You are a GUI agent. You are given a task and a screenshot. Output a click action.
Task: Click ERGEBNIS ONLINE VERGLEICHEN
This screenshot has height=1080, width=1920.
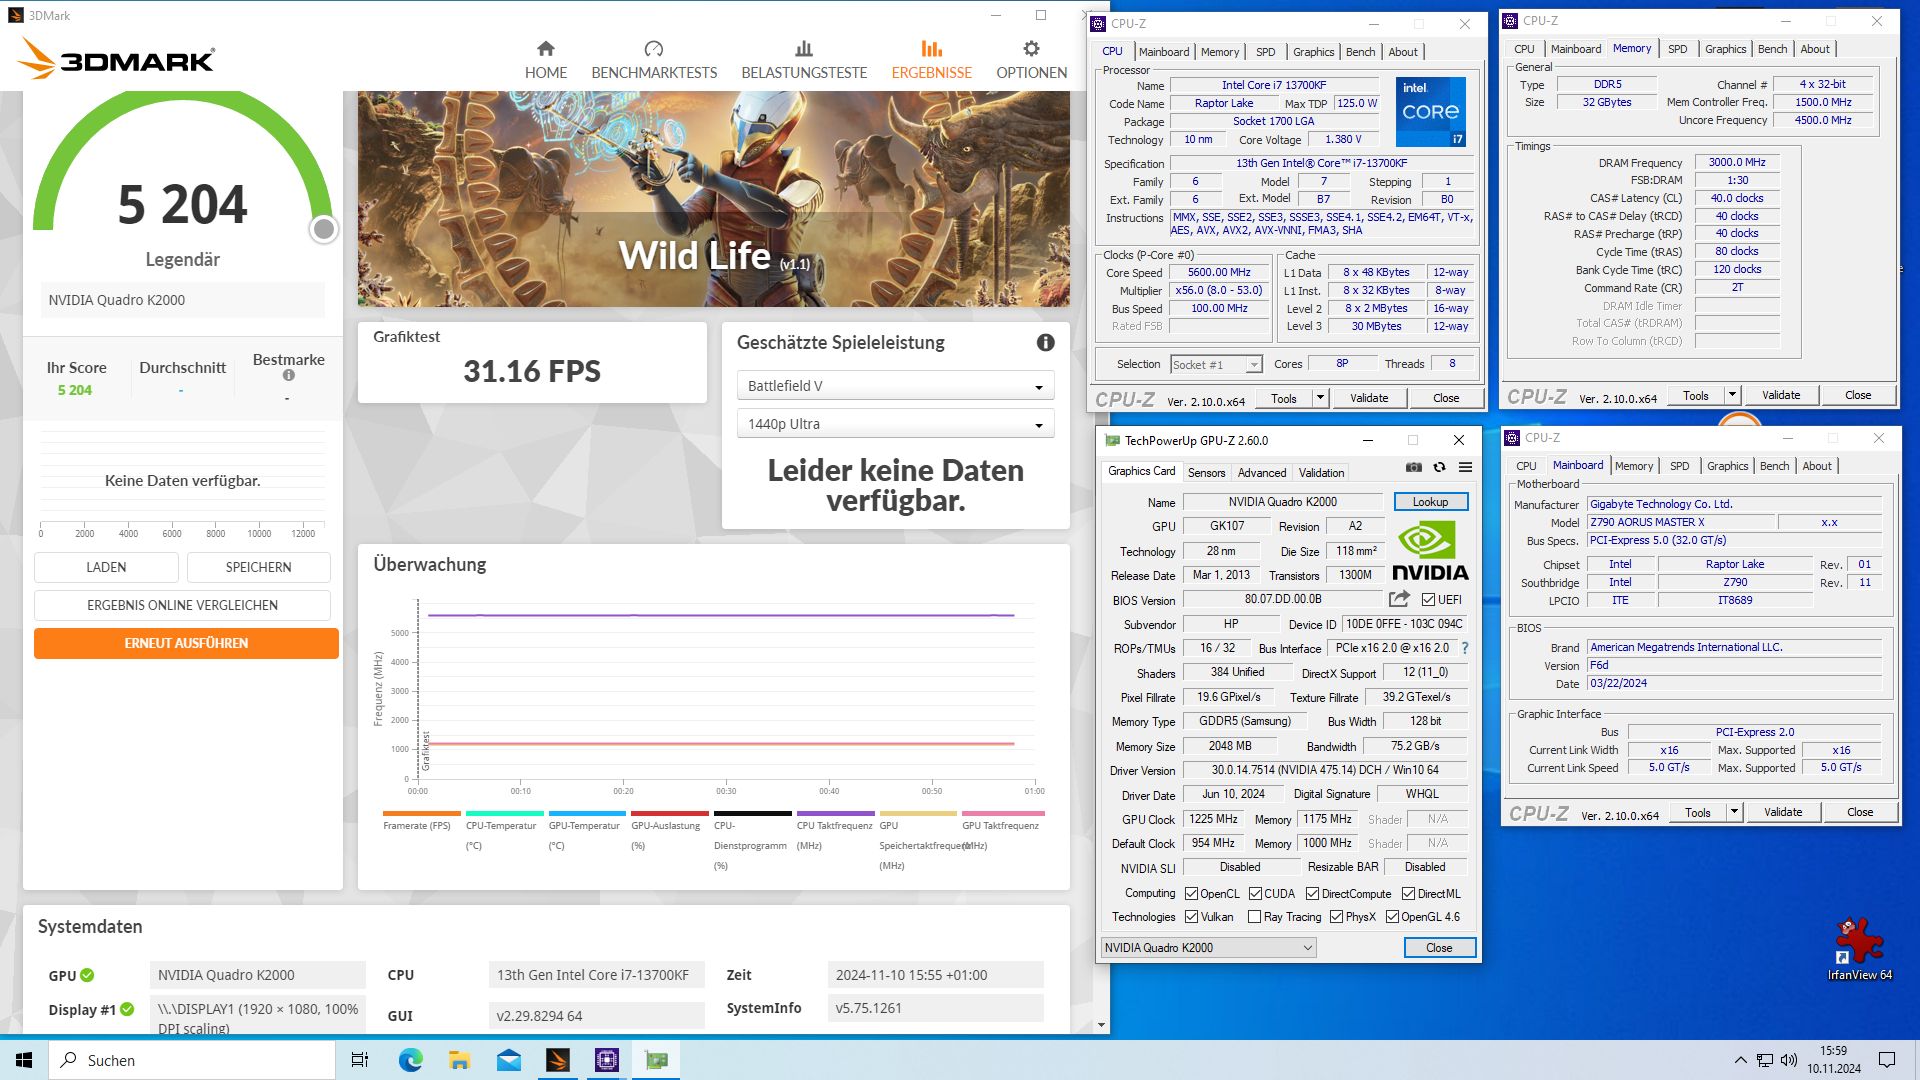(182, 605)
